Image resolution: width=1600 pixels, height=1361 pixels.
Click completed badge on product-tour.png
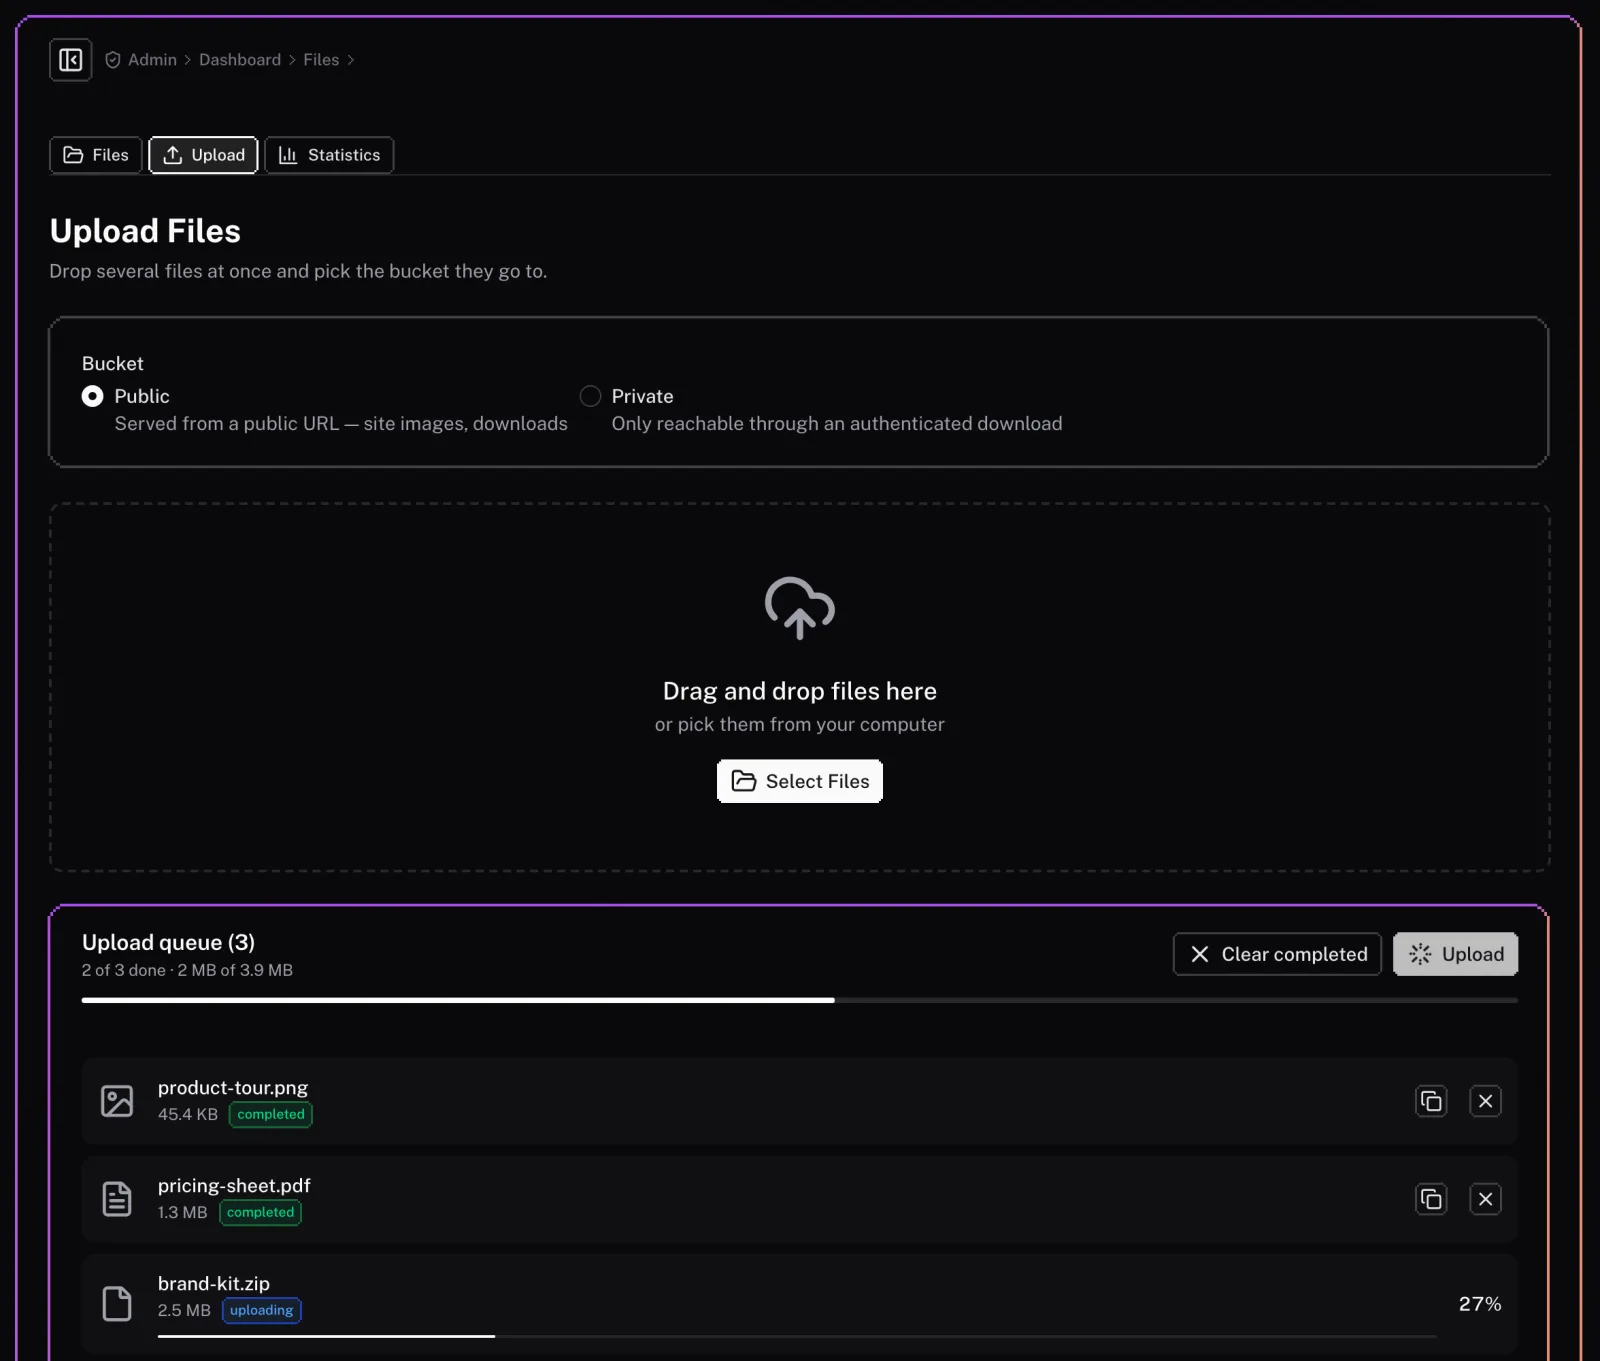[271, 1114]
